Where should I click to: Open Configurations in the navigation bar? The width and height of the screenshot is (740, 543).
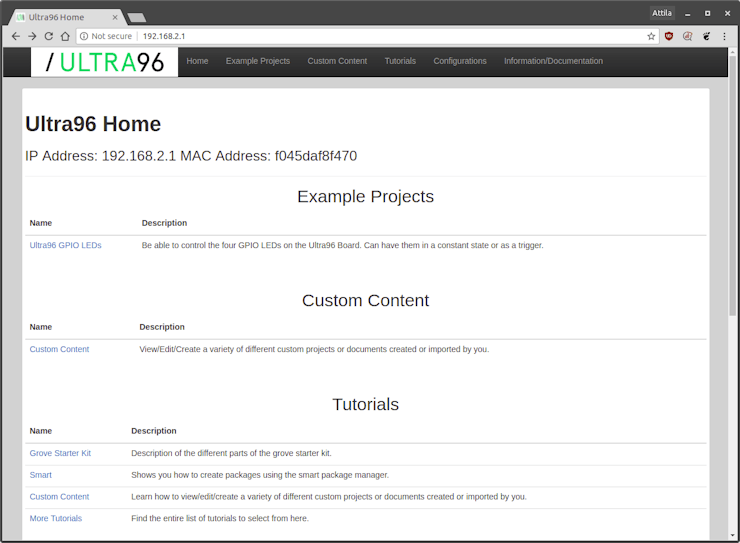point(460,61)
